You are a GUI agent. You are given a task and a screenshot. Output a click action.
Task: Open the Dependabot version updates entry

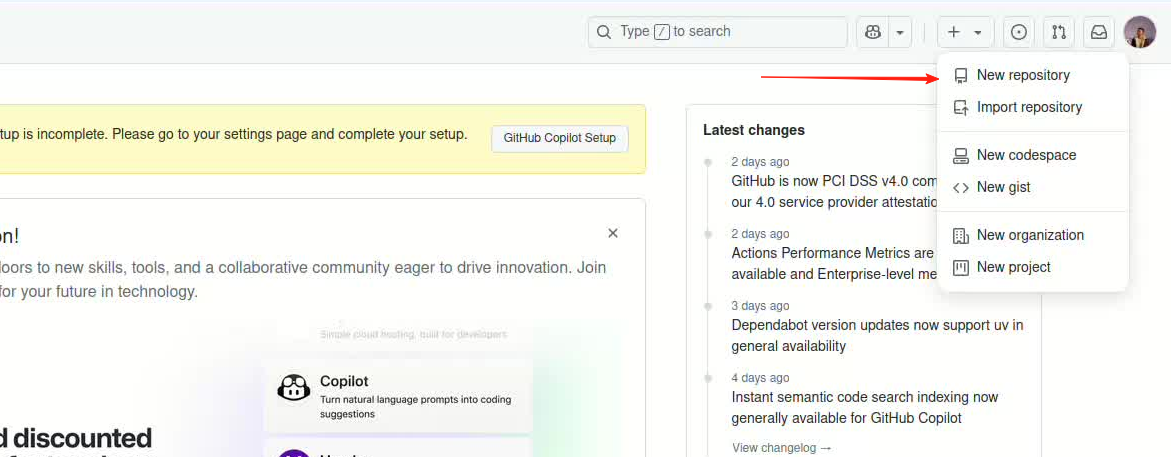coord(878,335)
